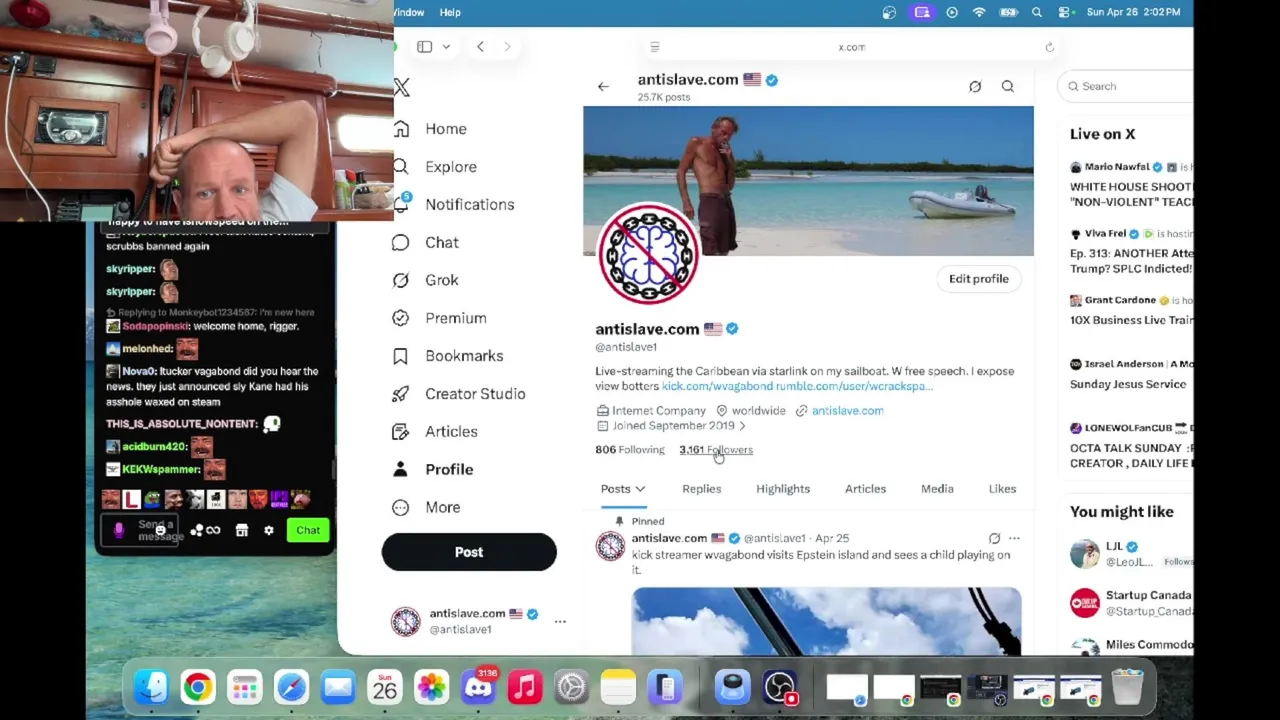Open account options three-dot menu
The height and width of the screenshot is (720, 1280).
pos(560,621)
